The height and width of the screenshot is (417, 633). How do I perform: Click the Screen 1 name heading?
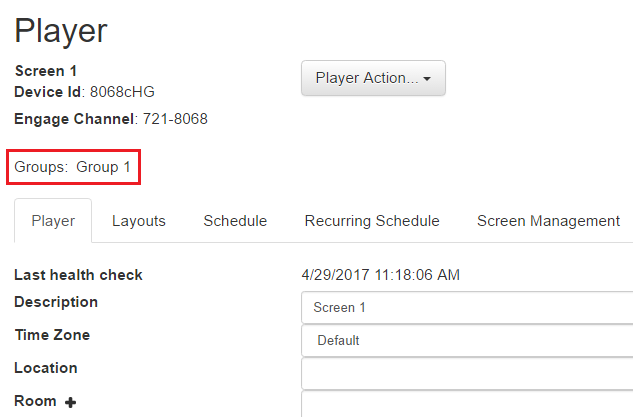coord(46,71)
